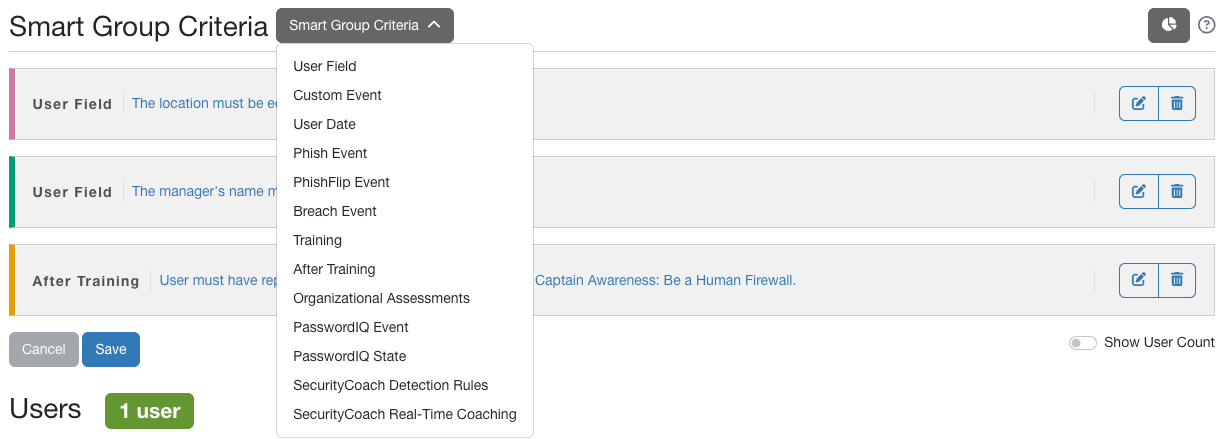Viewport: 1226px width, 439px height.
Task: Delete the manager's name criterion
Action: (1177, 191)
